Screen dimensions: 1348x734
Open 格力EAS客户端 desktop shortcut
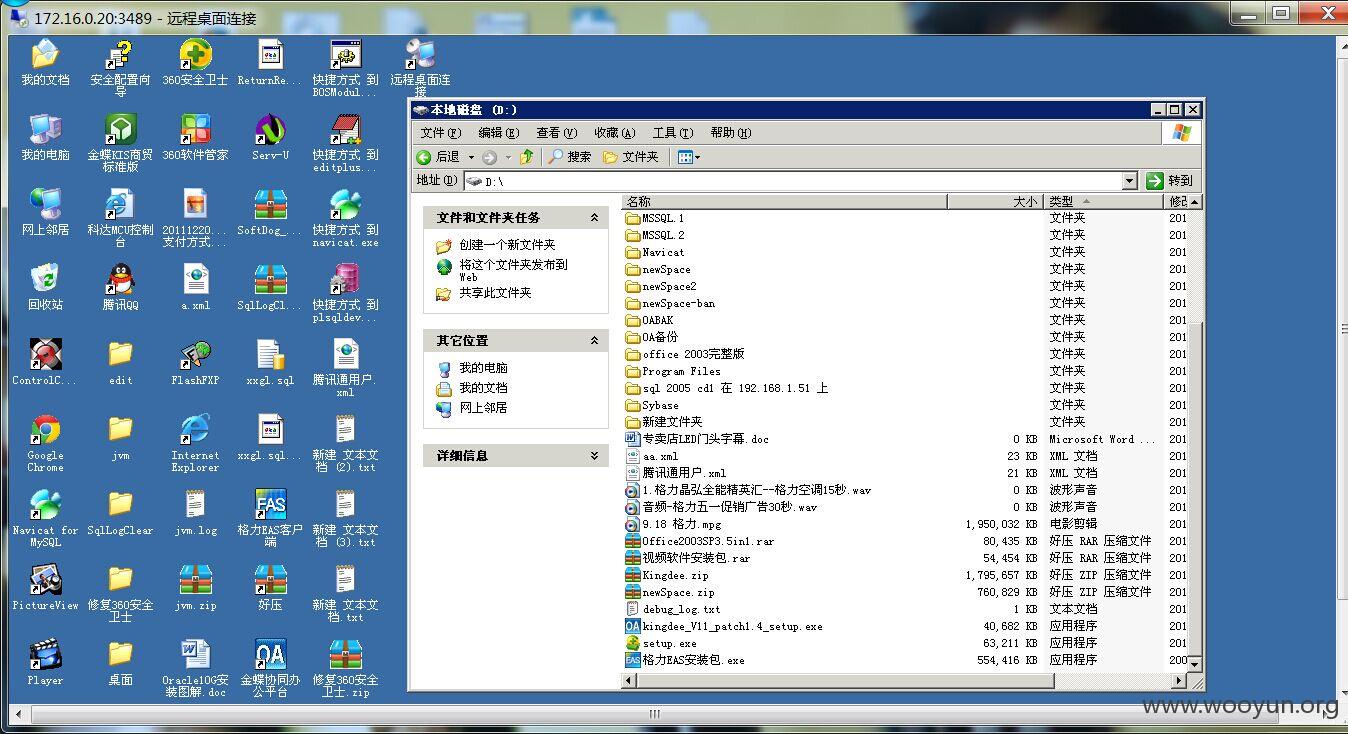(270, 517)
